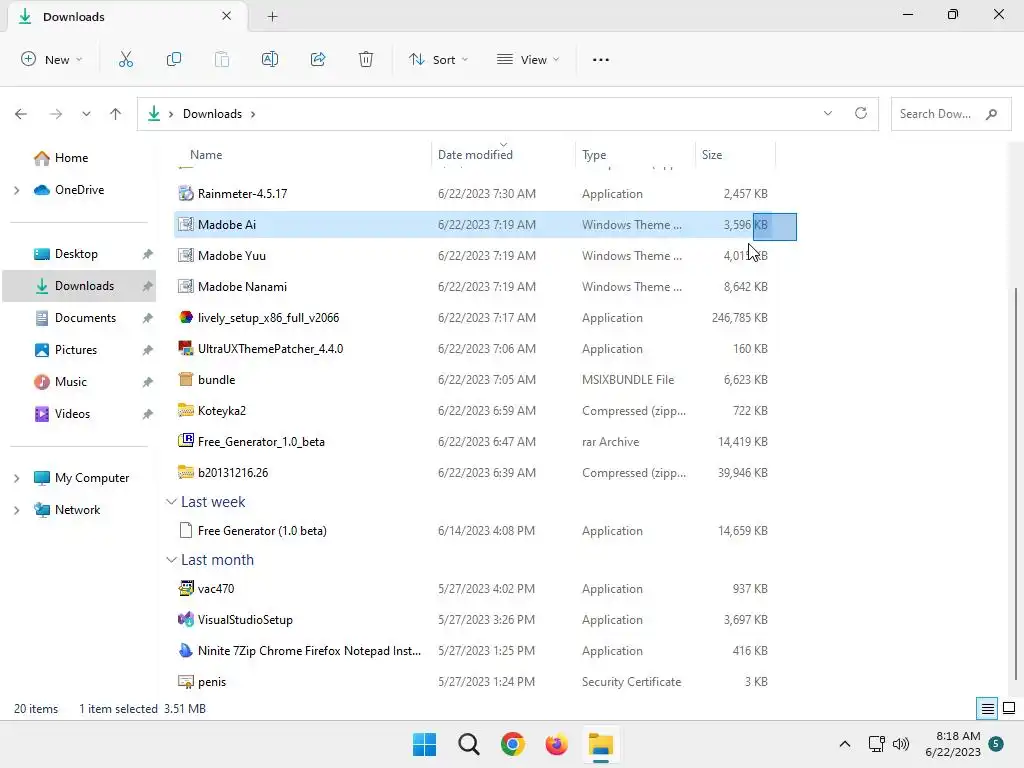Click the Ninite installer file icon
Image resolution: width=1024 pixels, height=768 pixels.
[186, 650]
